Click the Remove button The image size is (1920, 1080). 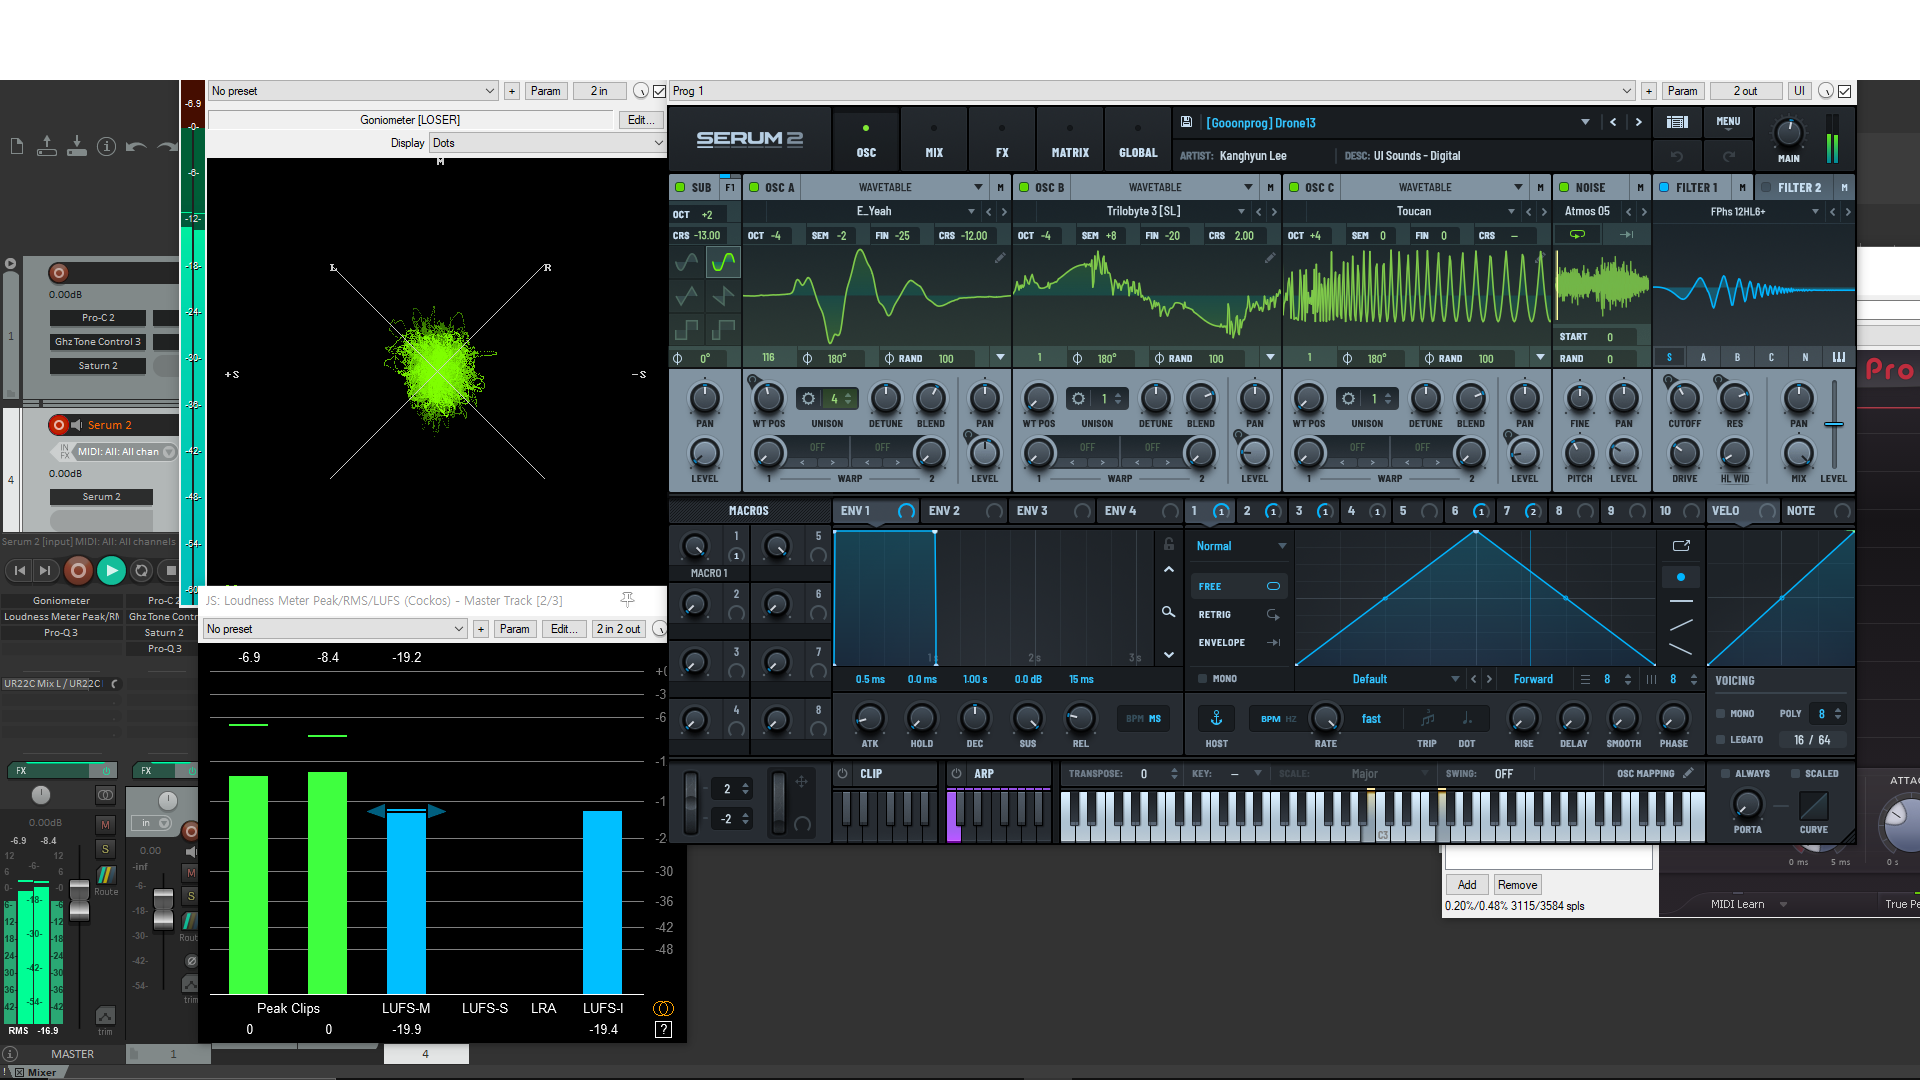(x=1517, y=885)
